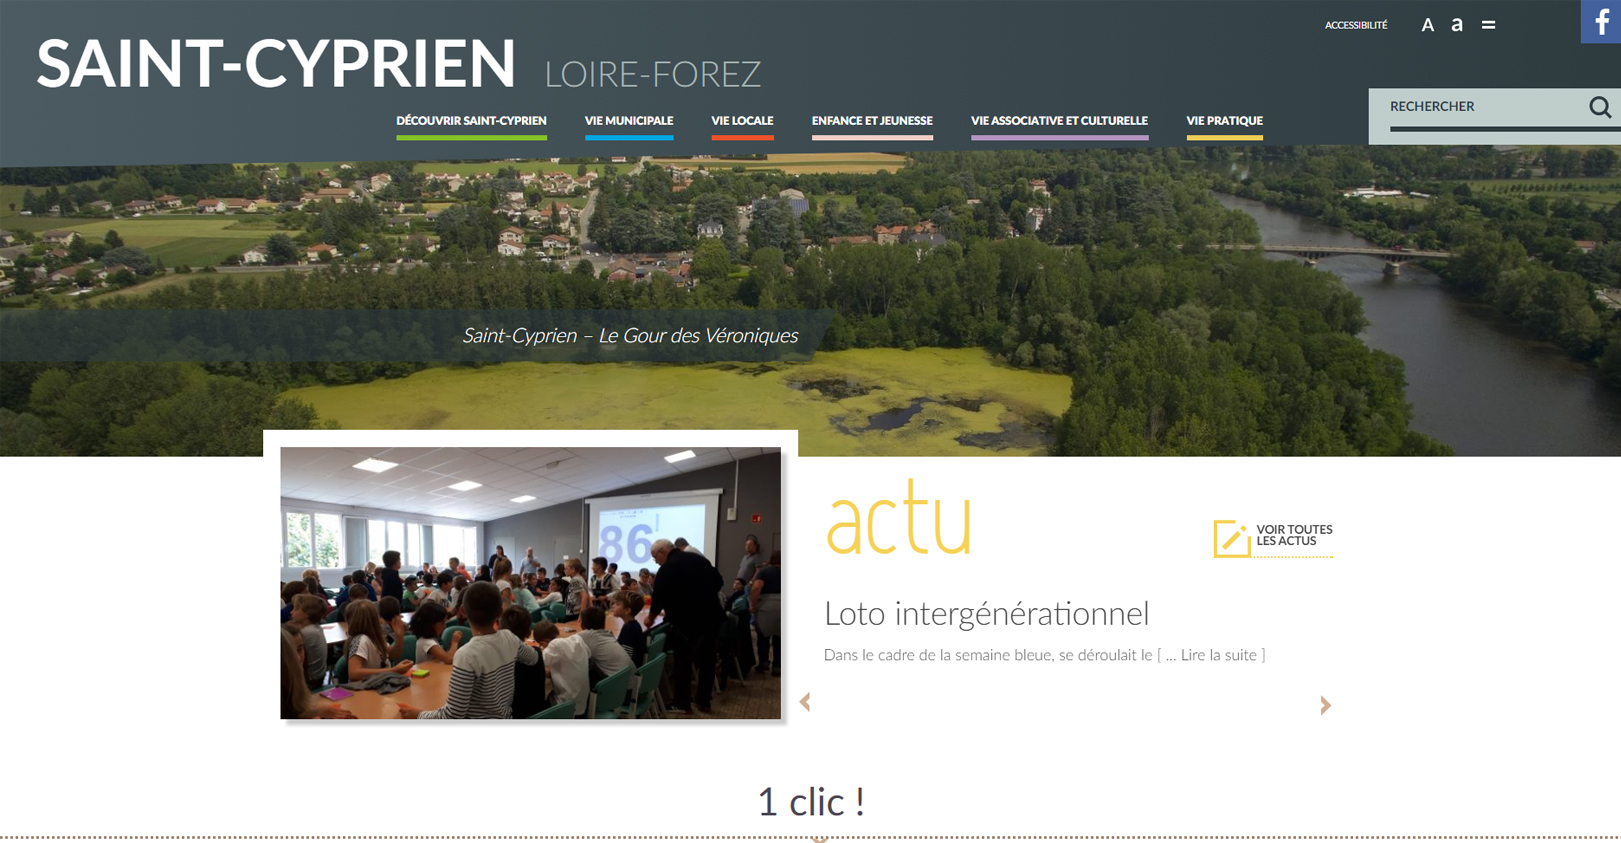Screen dimensions: 1621x843
Task: Open the loto event photo thumbnail
Action: coord(530,583)
